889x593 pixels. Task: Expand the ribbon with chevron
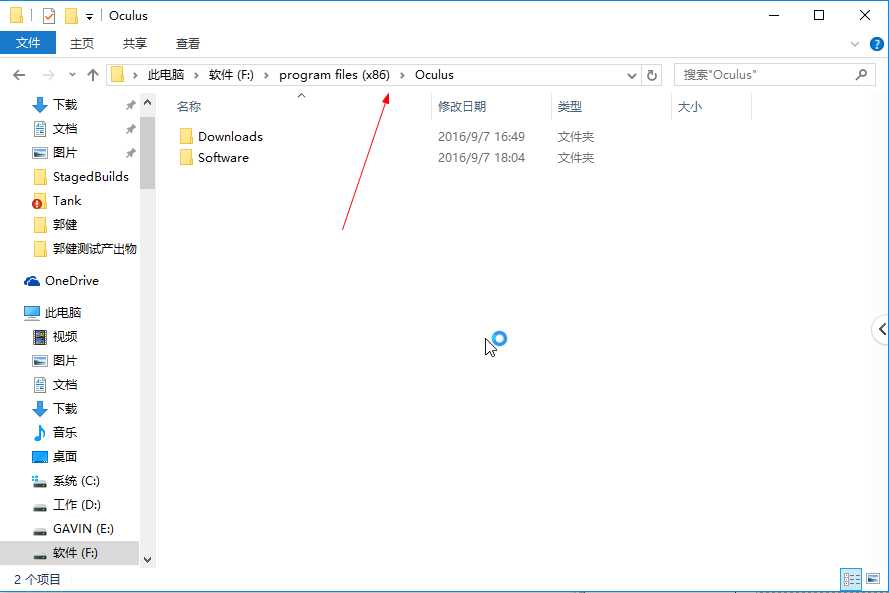(855, 44)
